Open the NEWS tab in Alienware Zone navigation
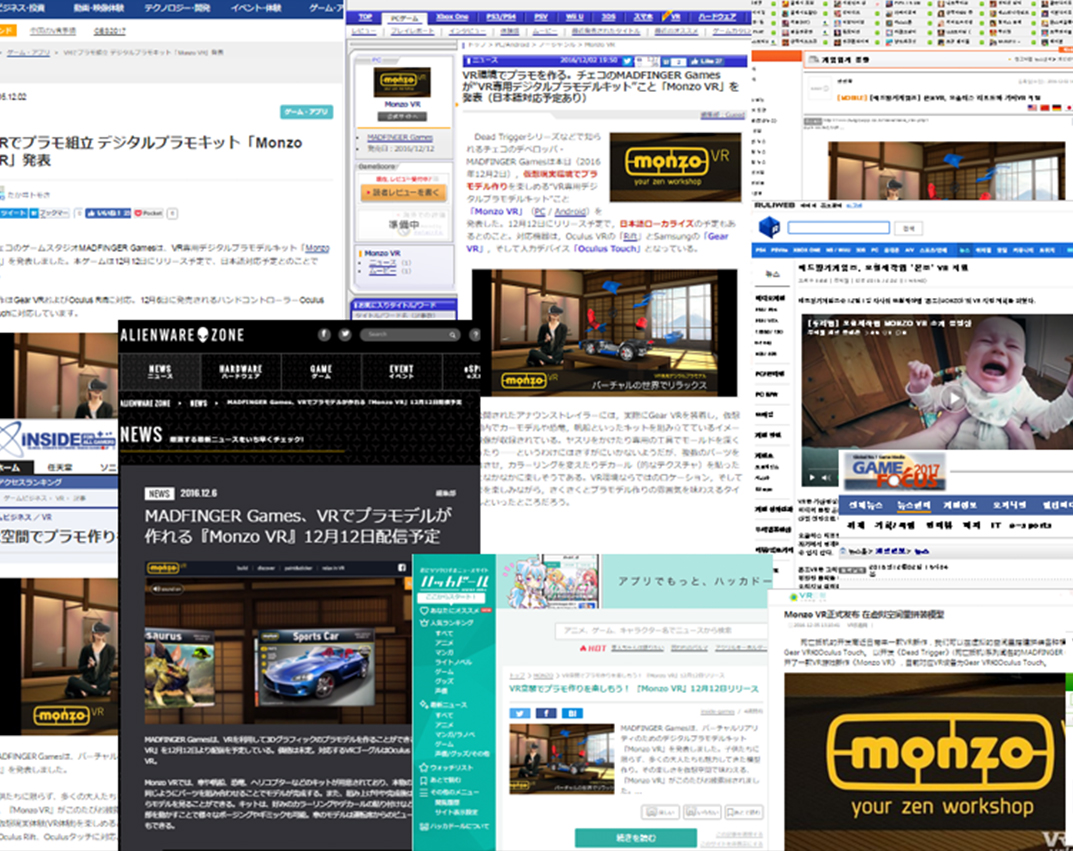Screen dimensions: 1073x851 [160, 371]
